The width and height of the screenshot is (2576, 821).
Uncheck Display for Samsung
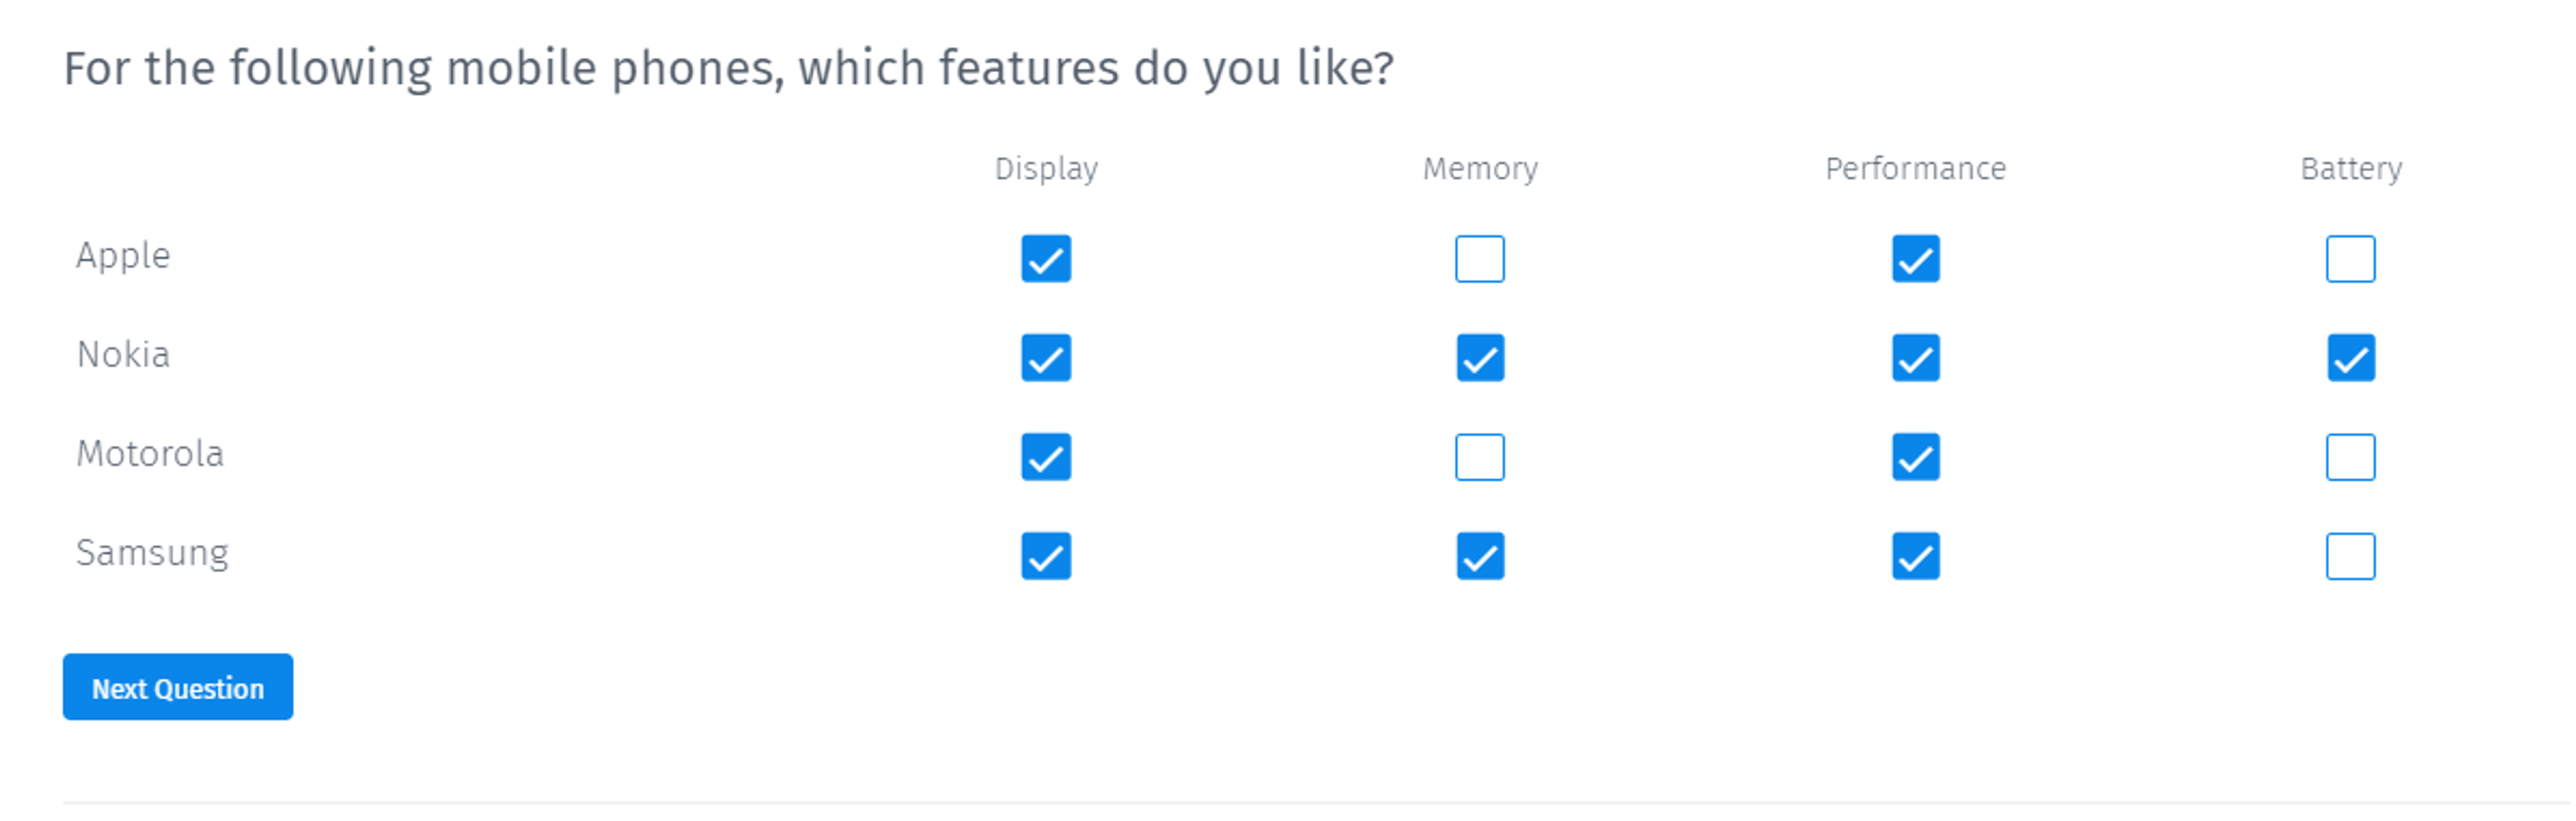pos(1046,556)
